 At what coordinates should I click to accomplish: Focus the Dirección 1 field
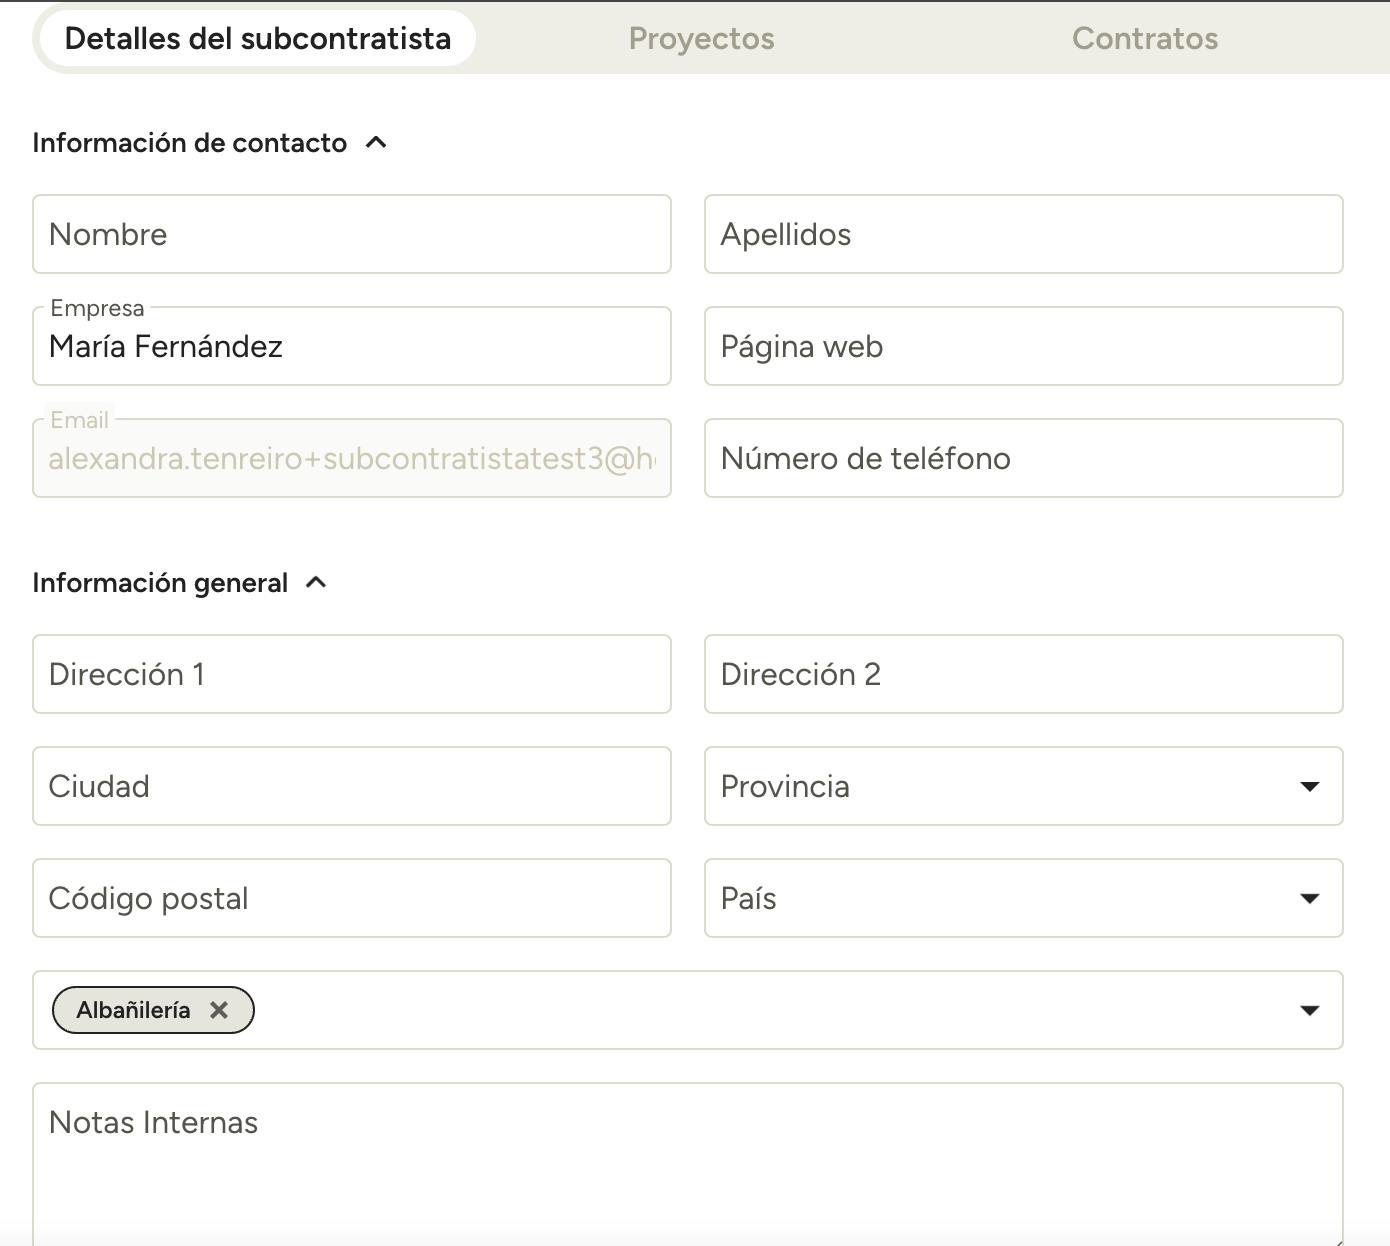coord(351,674)
